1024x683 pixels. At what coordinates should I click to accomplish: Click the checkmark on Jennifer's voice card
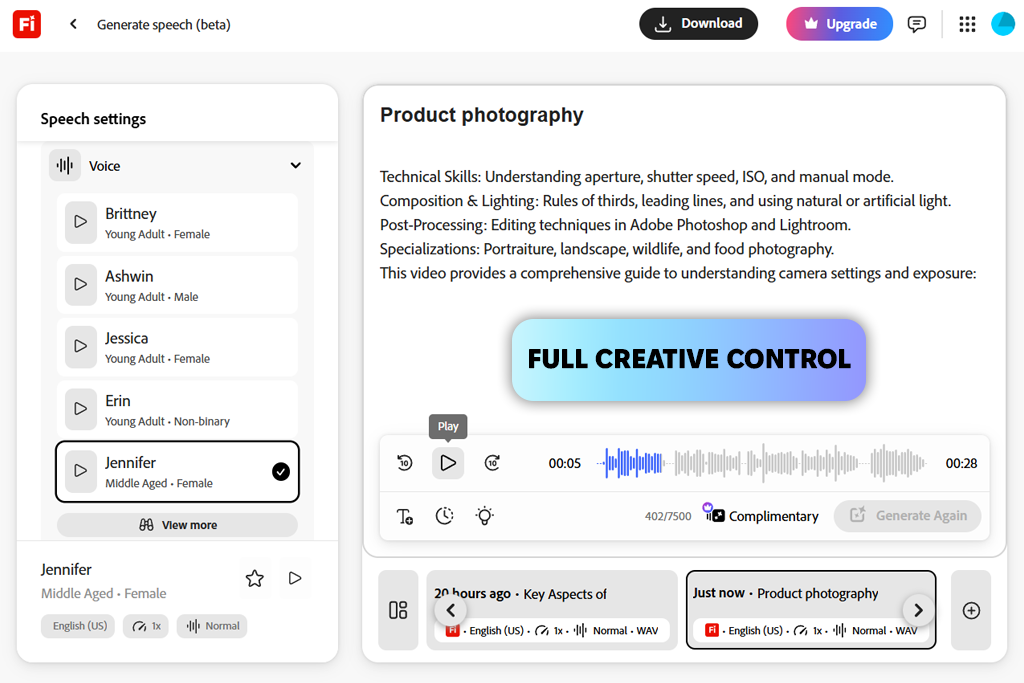tap(281, 471)
